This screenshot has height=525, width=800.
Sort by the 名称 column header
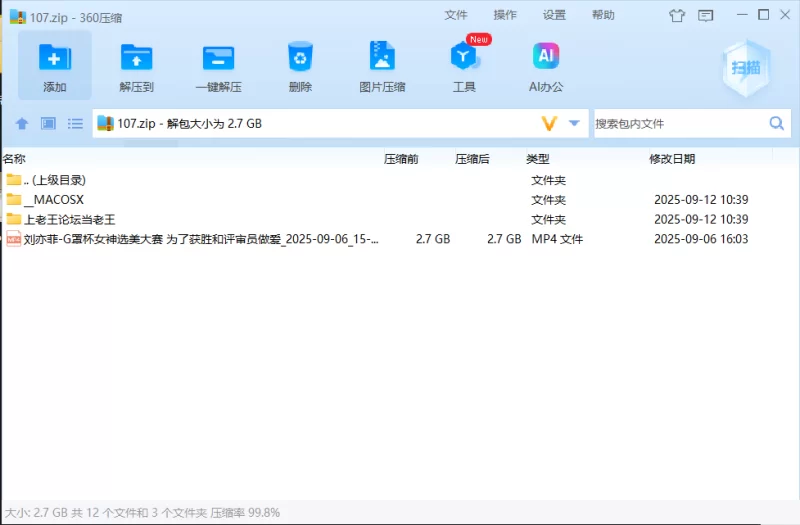[15, 159]
